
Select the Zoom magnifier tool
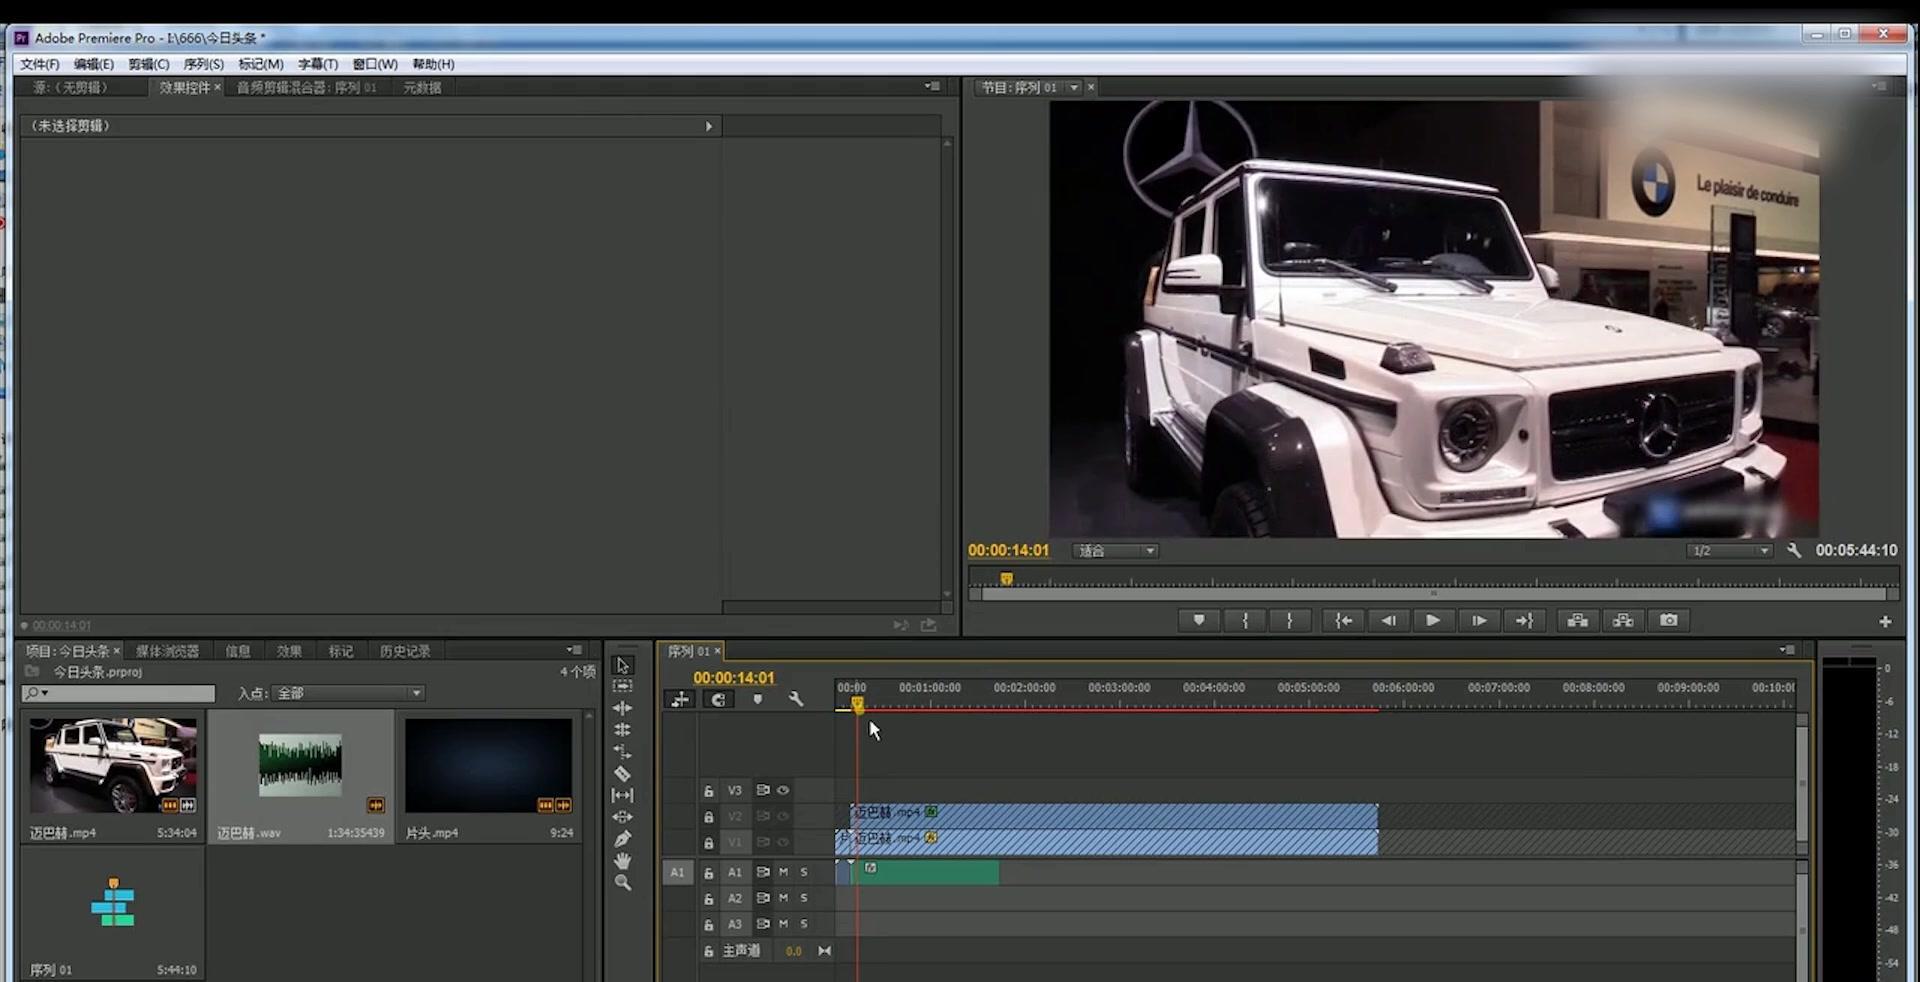tap(623, 883)
